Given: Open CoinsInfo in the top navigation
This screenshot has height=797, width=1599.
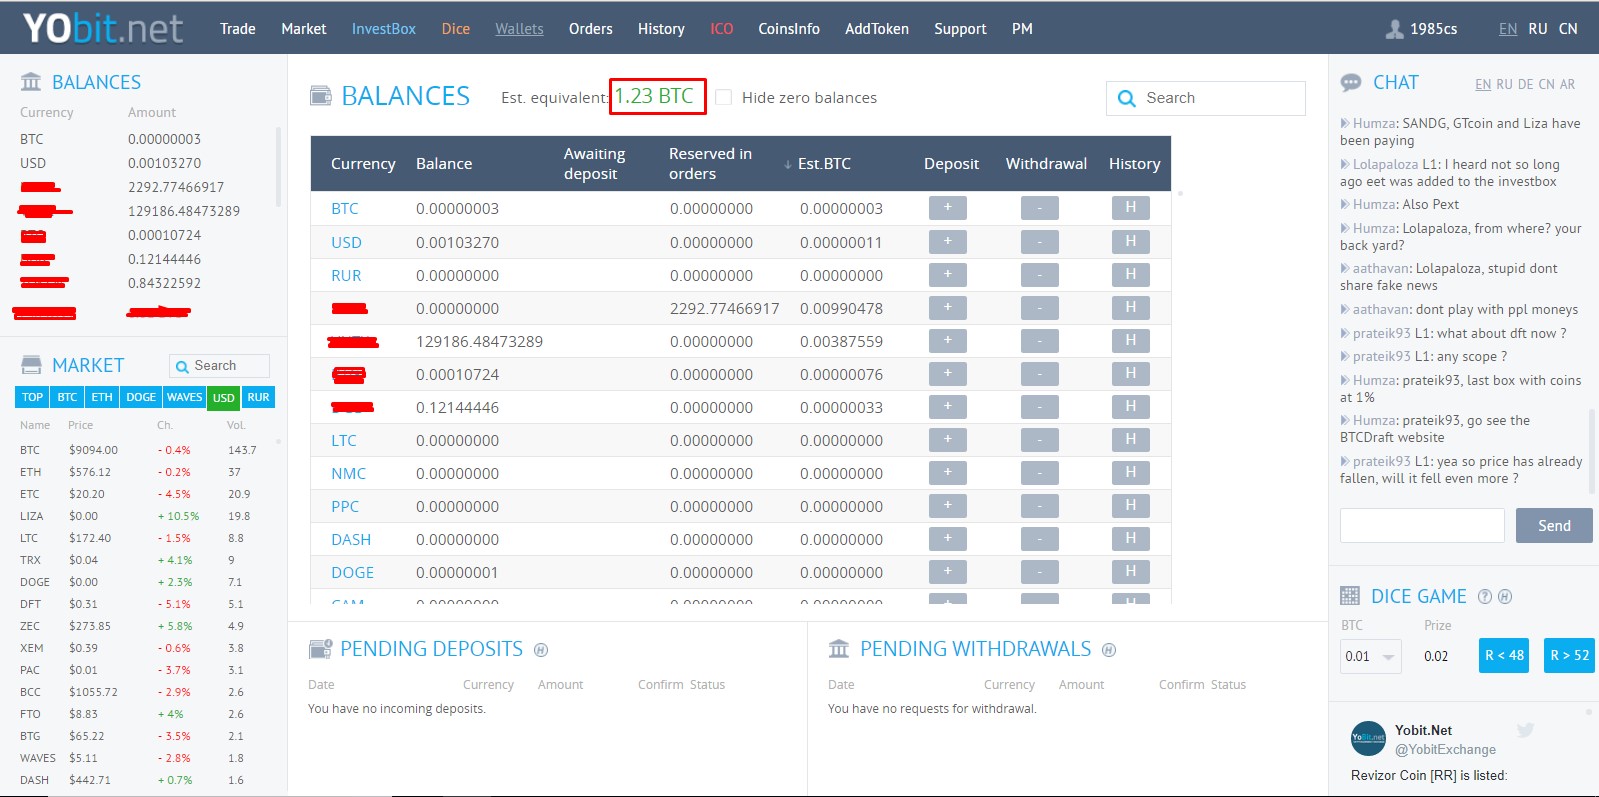Looking at the screenshot, I should [x=789, y=29].
